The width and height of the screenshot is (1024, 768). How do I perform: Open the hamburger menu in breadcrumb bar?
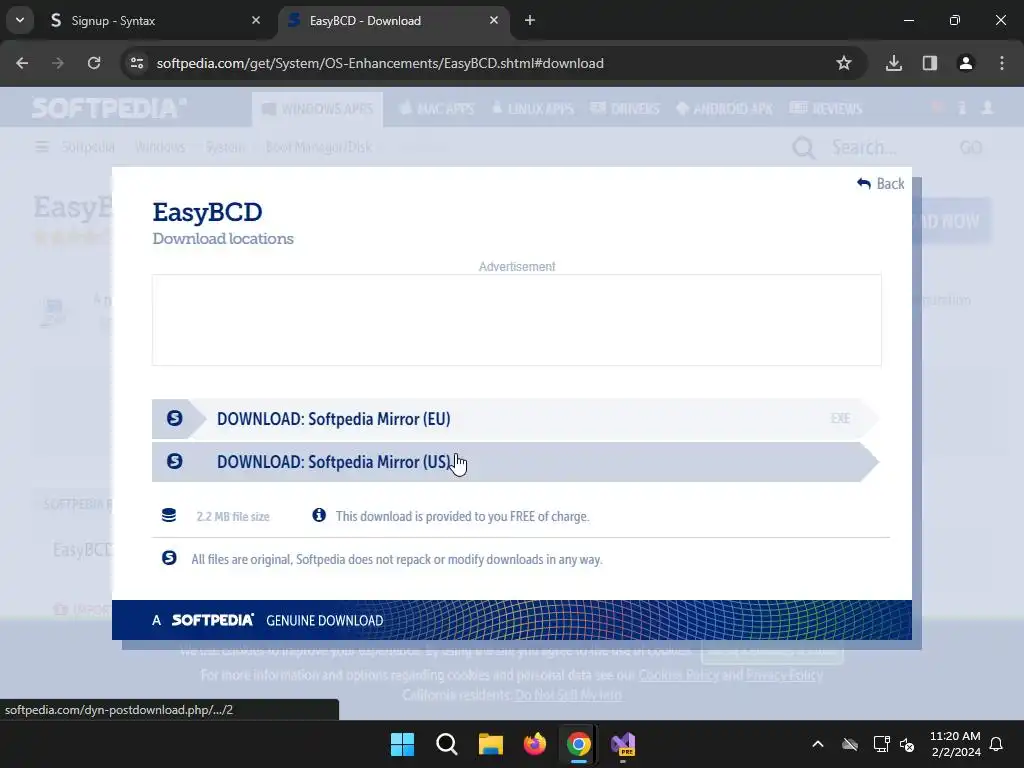[x=42, y=147]
